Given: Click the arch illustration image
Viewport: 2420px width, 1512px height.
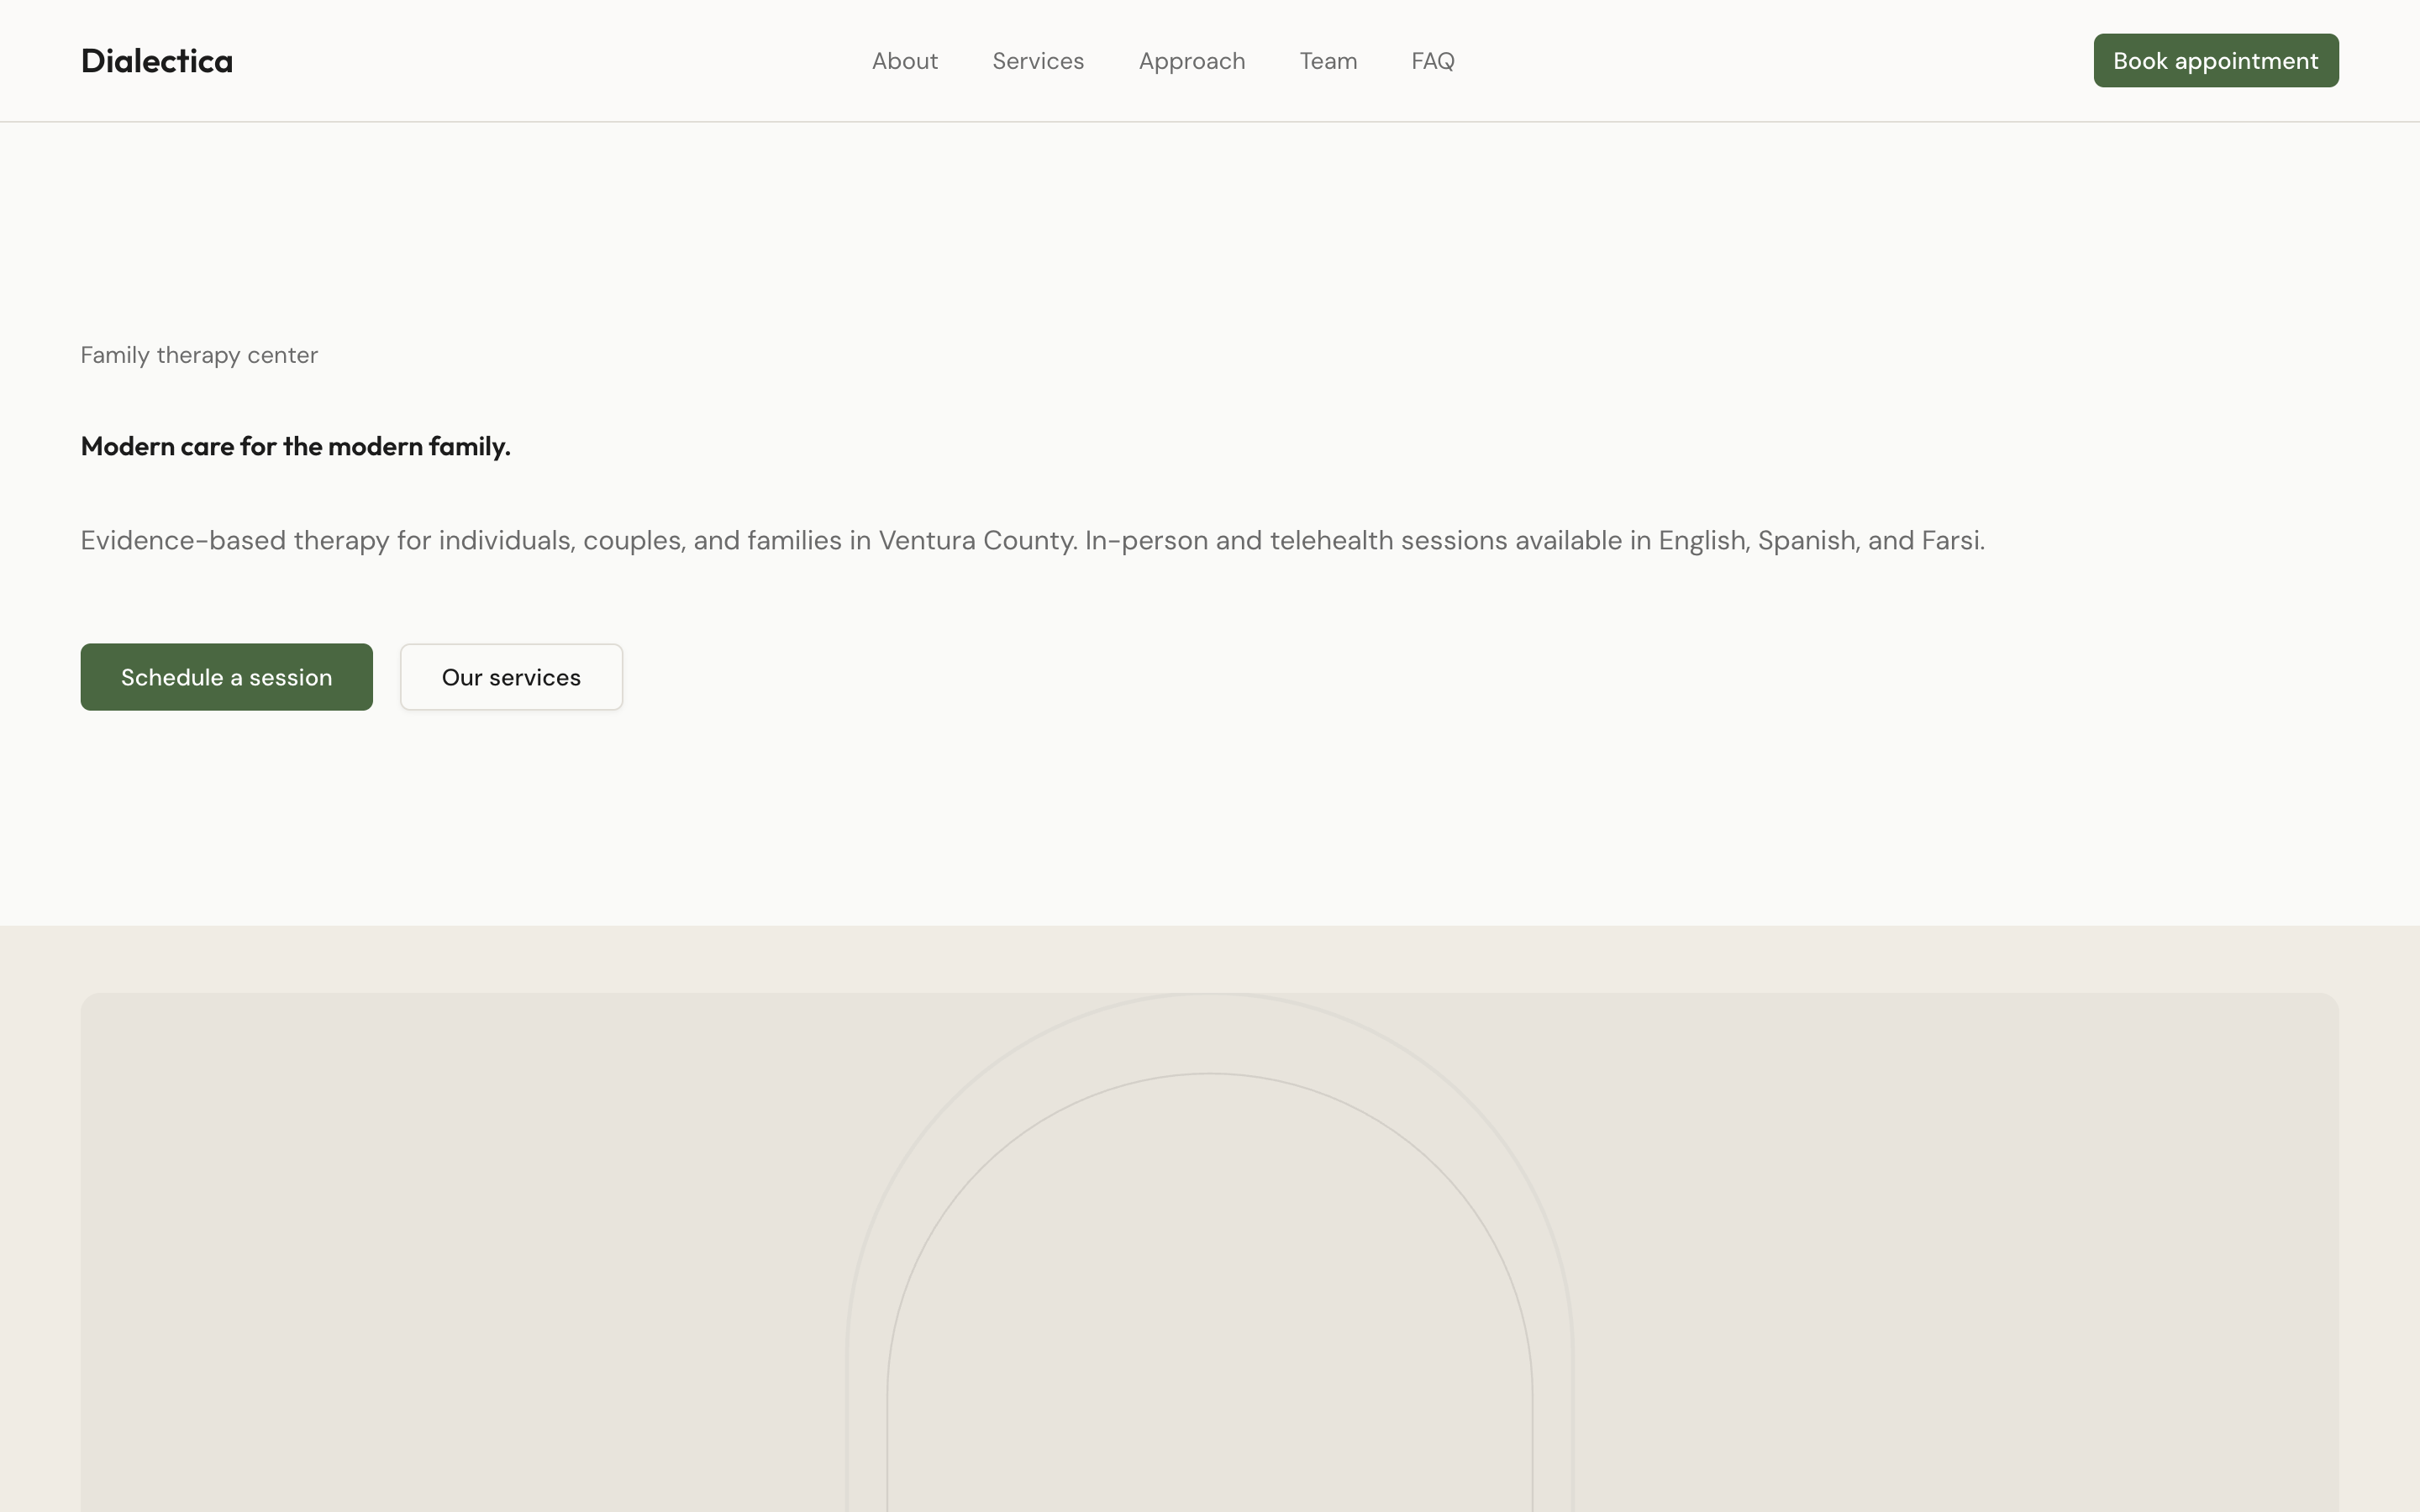Looking at the screenshot, I should tap(1209, 1252).
